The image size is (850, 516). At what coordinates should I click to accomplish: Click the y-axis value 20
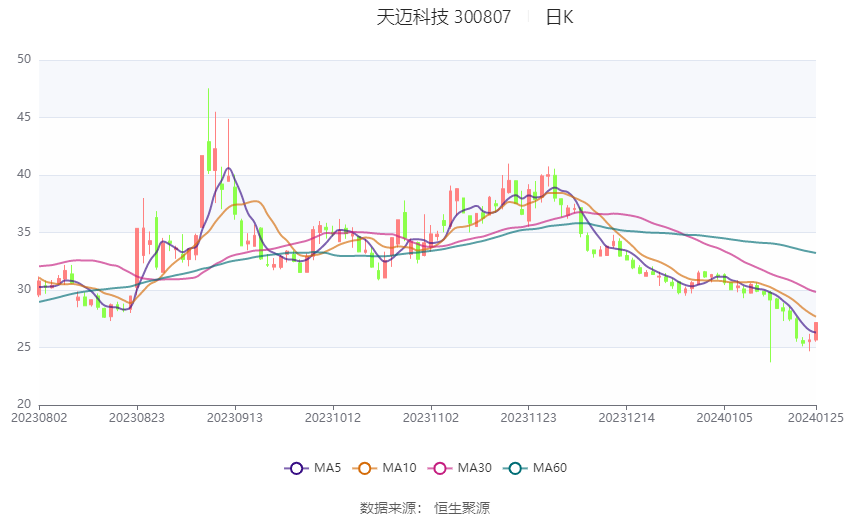click(x=24, y=404)
